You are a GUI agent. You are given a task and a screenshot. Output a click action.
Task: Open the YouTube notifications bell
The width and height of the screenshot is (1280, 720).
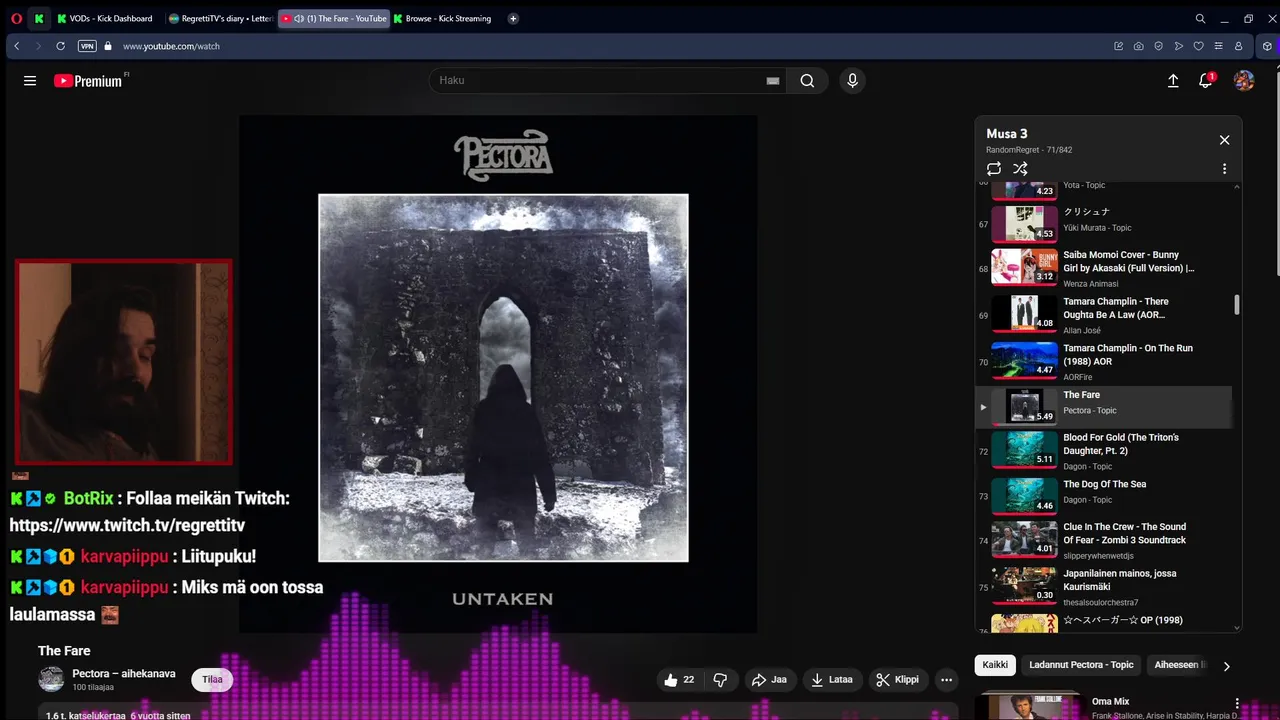[x=1206, y=80]
